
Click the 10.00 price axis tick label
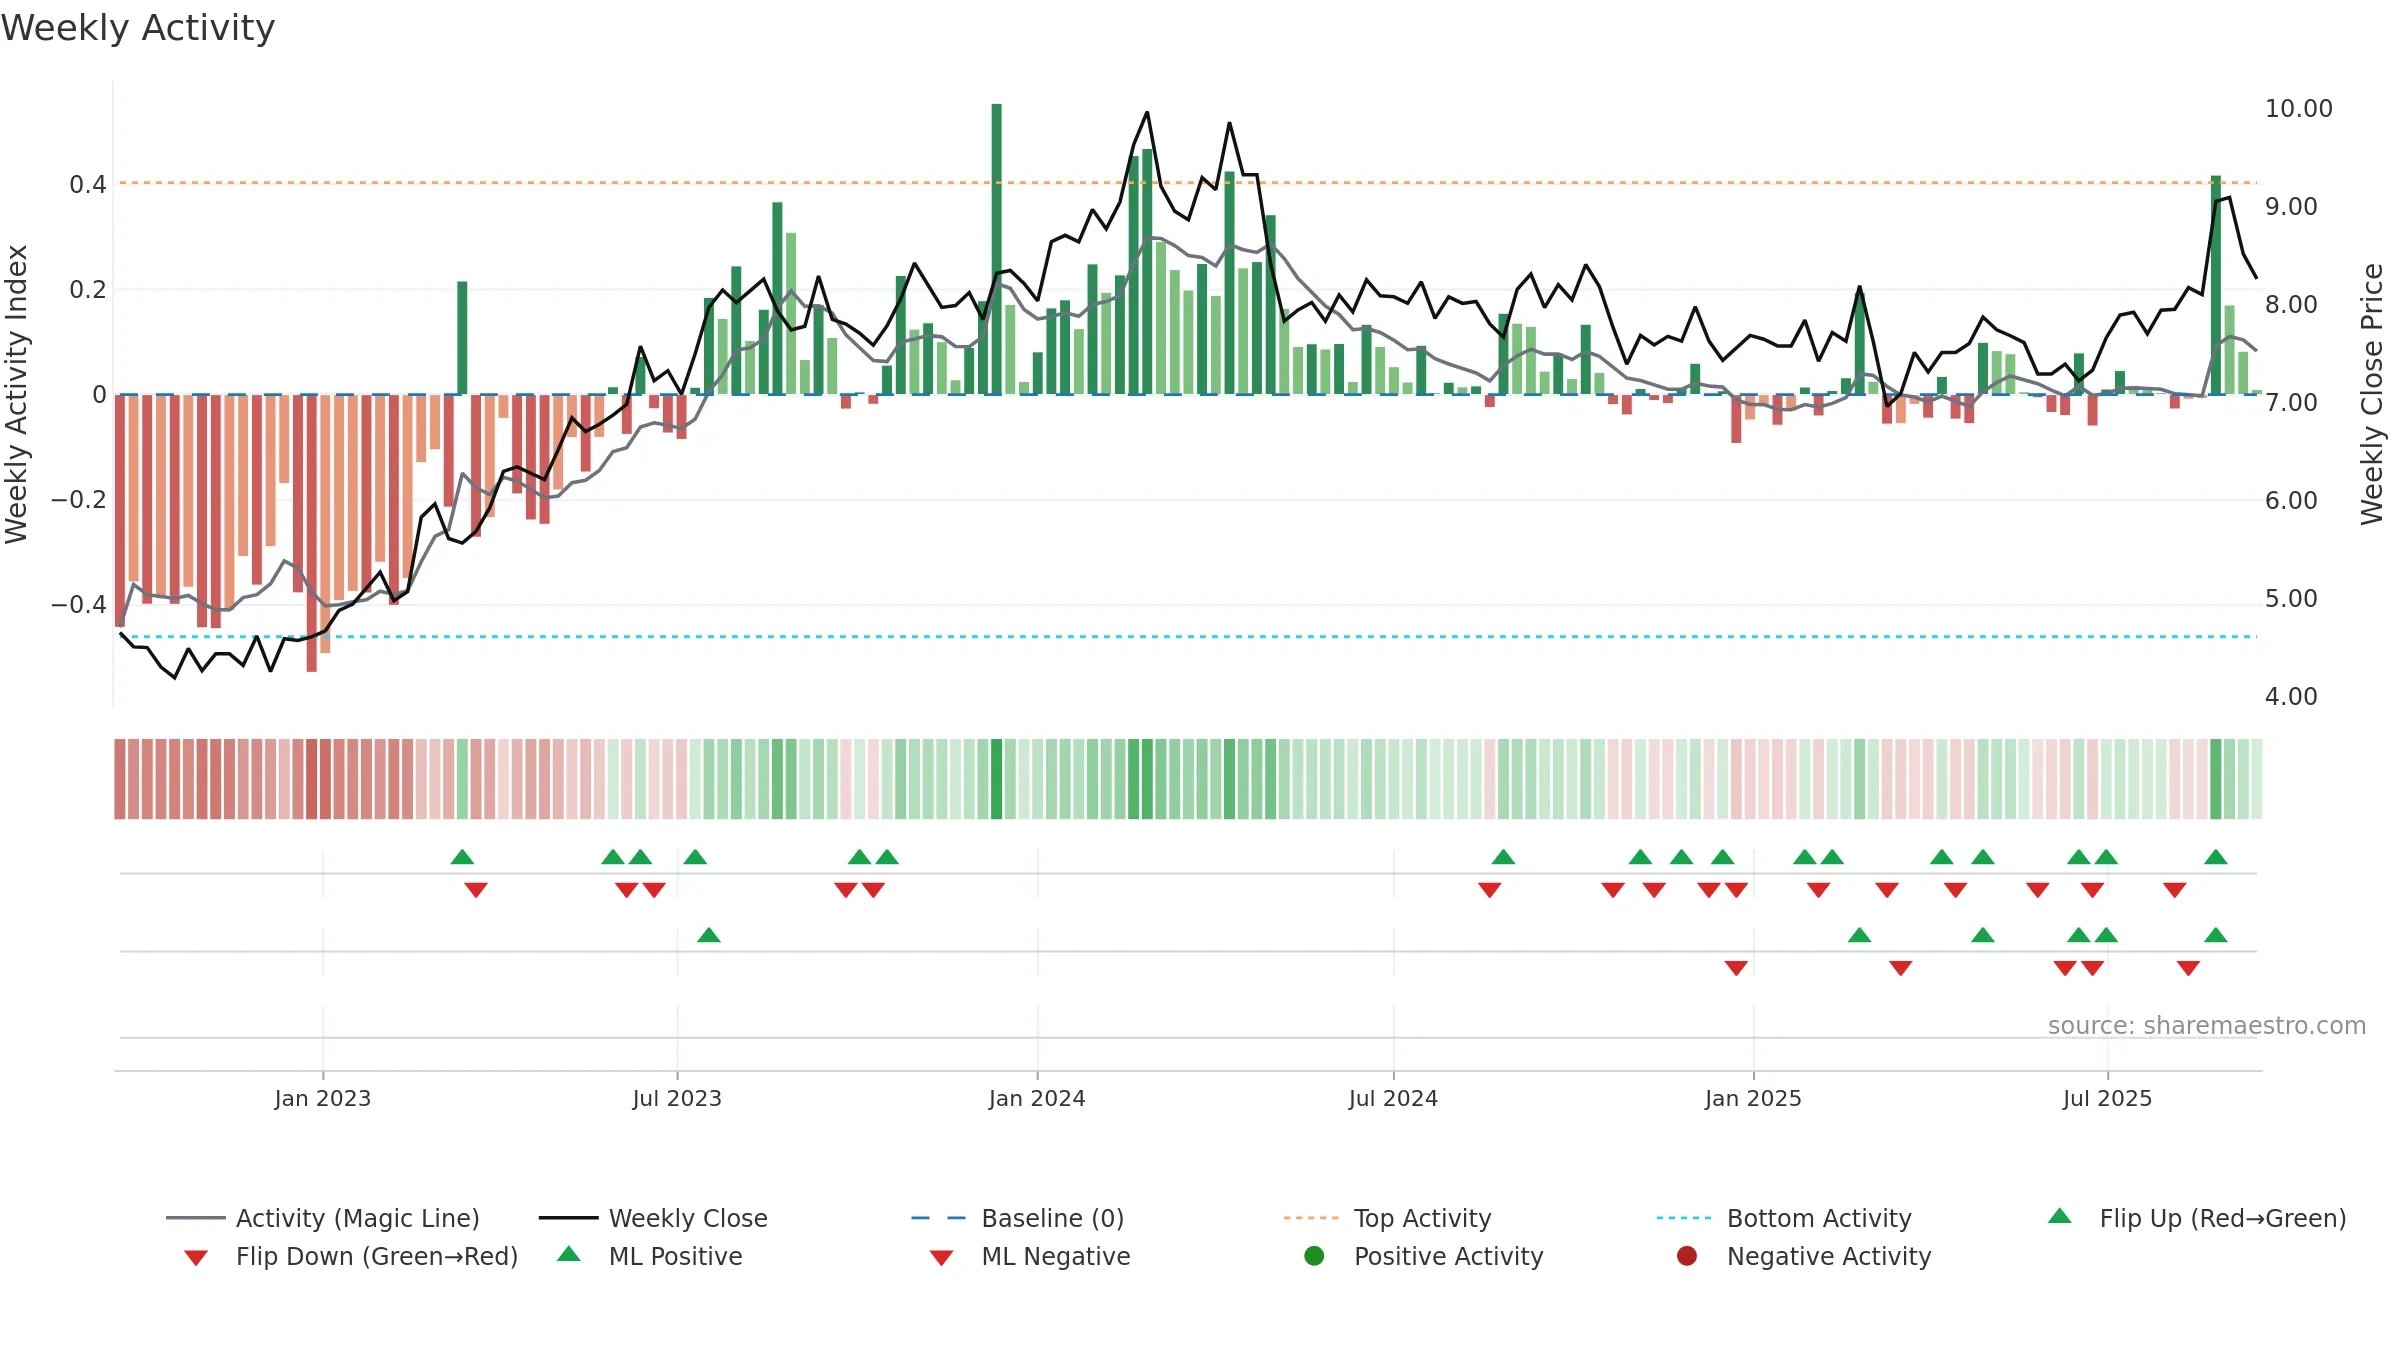point(2299,108)
